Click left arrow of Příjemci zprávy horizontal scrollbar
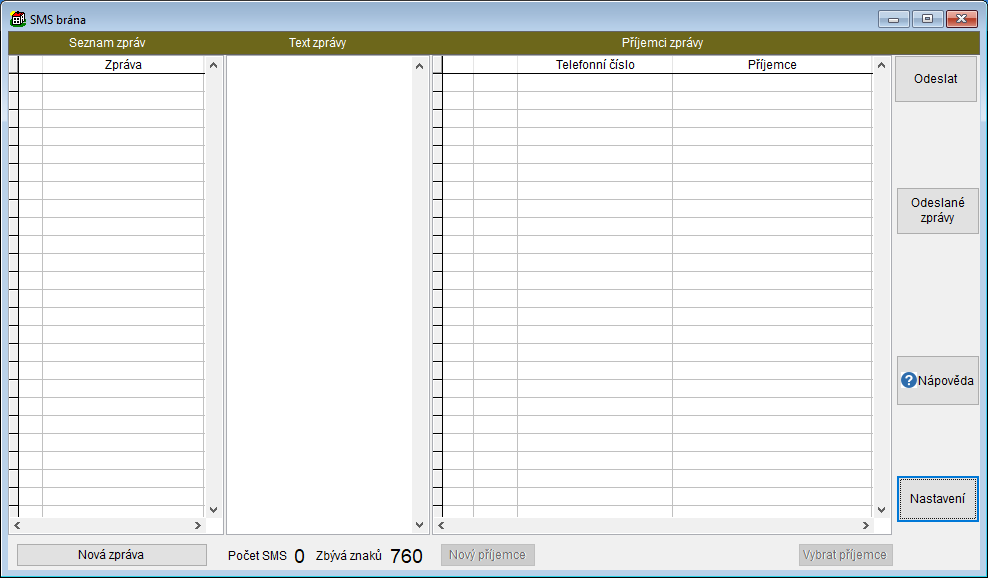Viewport: 988px width, 578px height. click(x=441, y=525)
